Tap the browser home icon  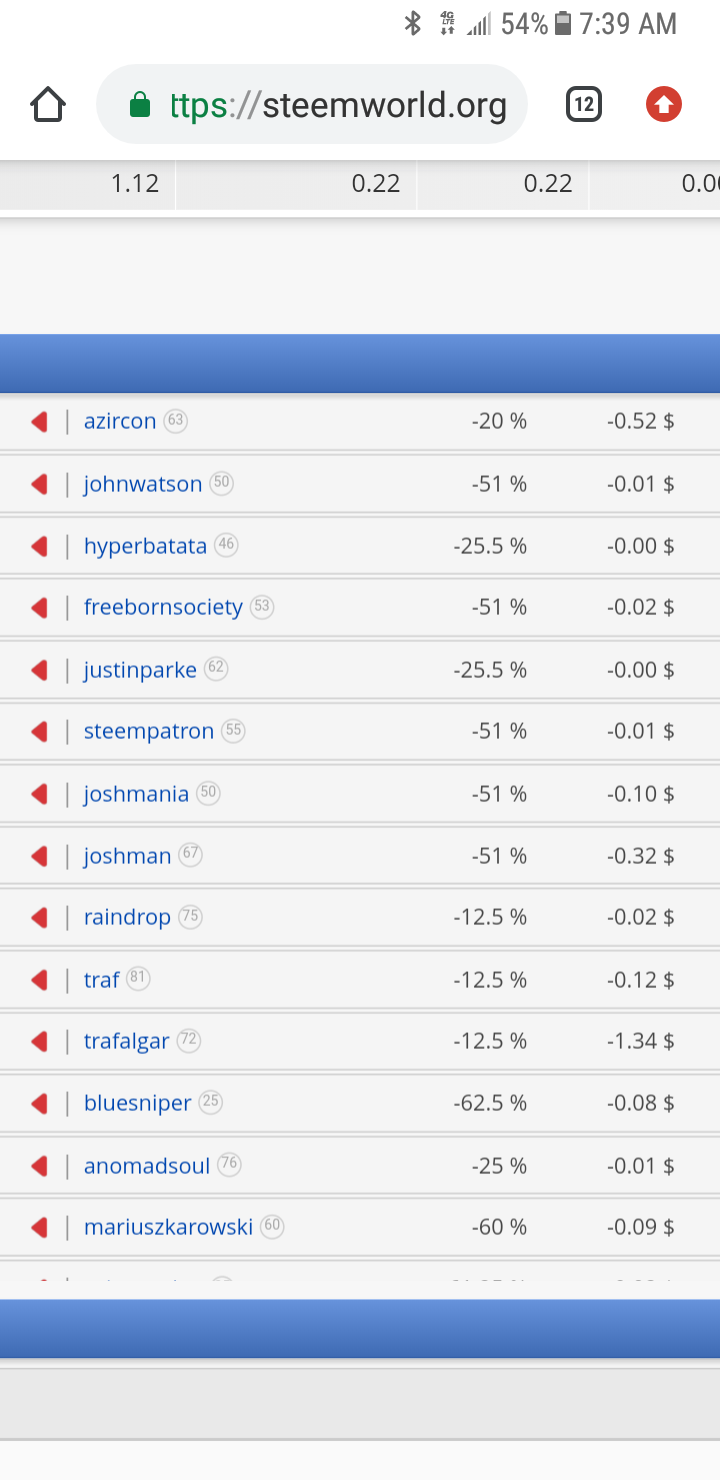point(48,104)
